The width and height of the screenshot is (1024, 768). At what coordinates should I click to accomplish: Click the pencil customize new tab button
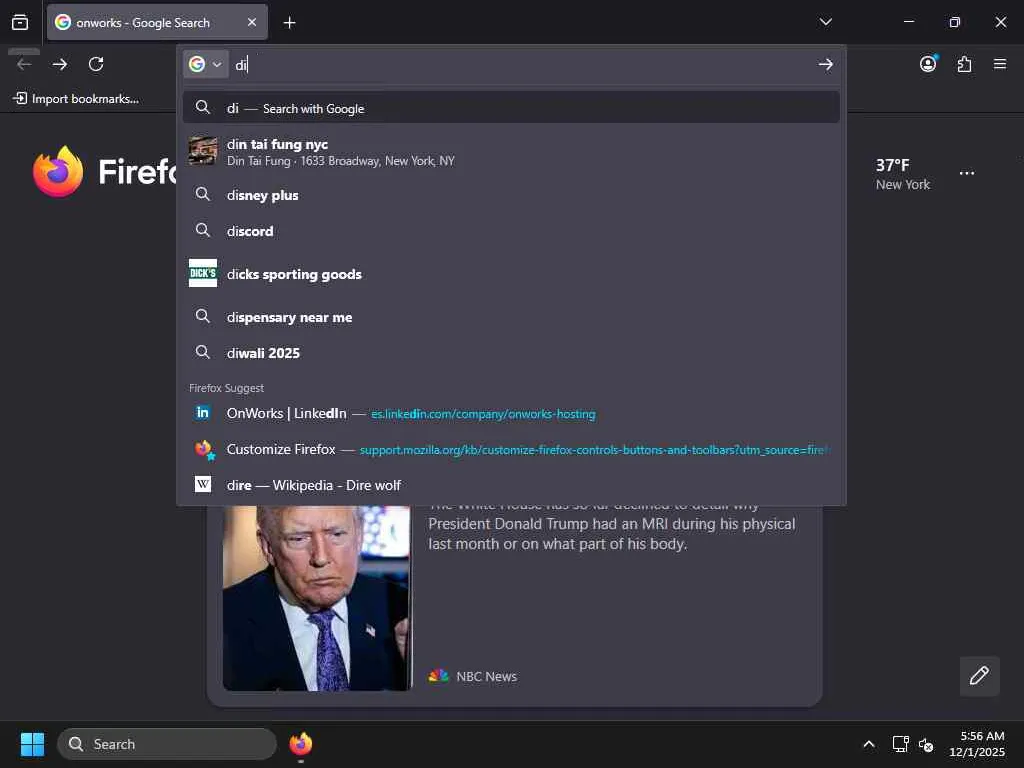[979, 675]
